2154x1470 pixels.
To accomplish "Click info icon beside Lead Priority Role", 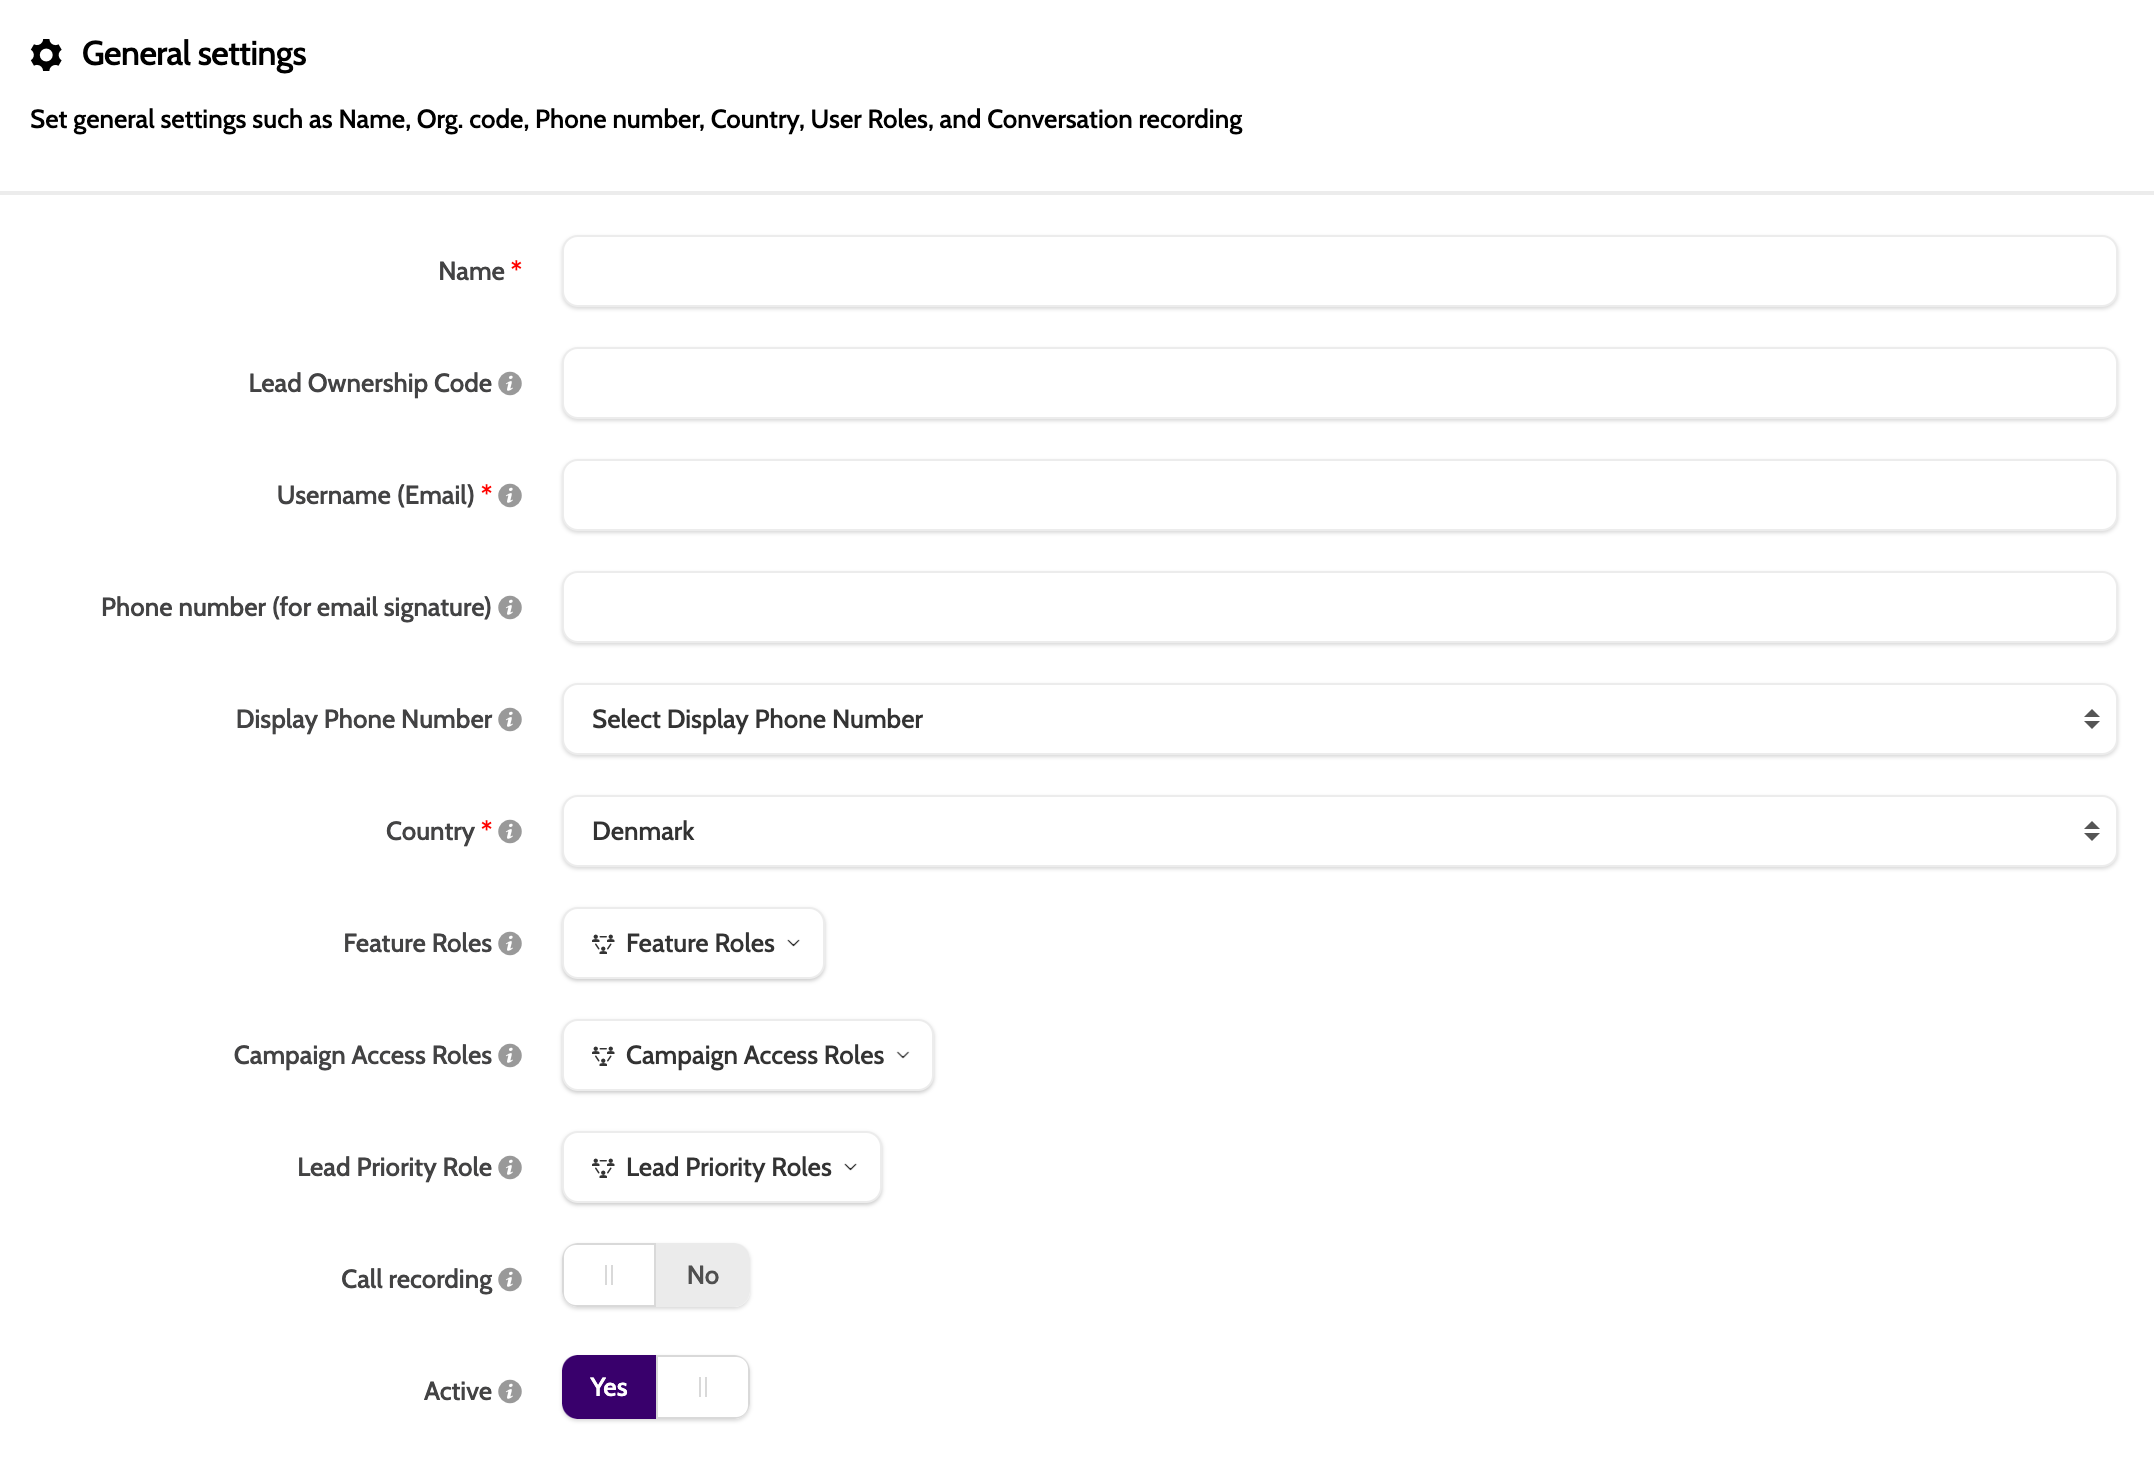I will [x=510, y=1168].
